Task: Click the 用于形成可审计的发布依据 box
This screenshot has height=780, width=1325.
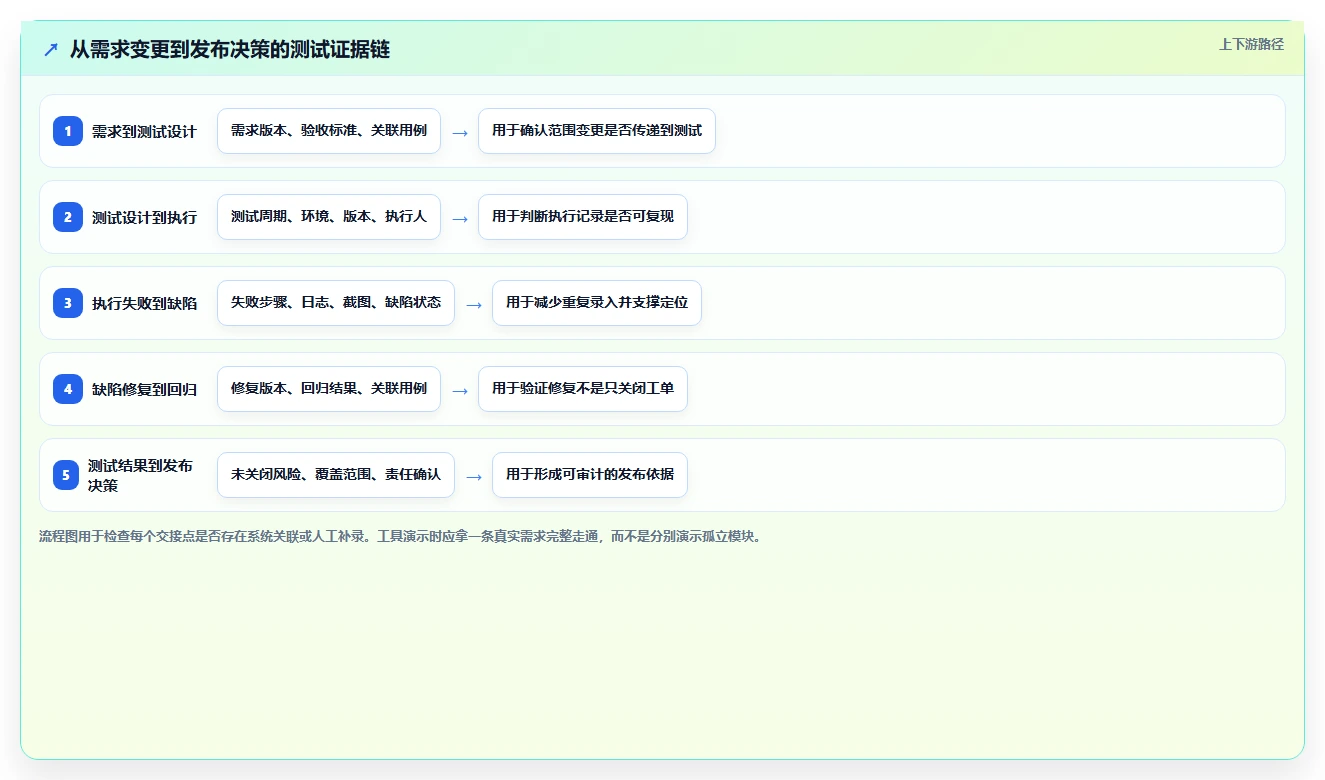Action: click(x=590, y=475)
